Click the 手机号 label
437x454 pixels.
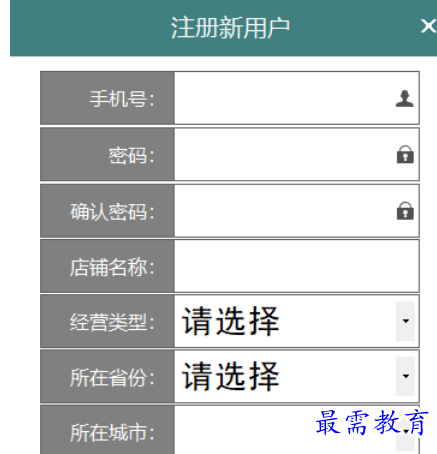pos(122,99)
